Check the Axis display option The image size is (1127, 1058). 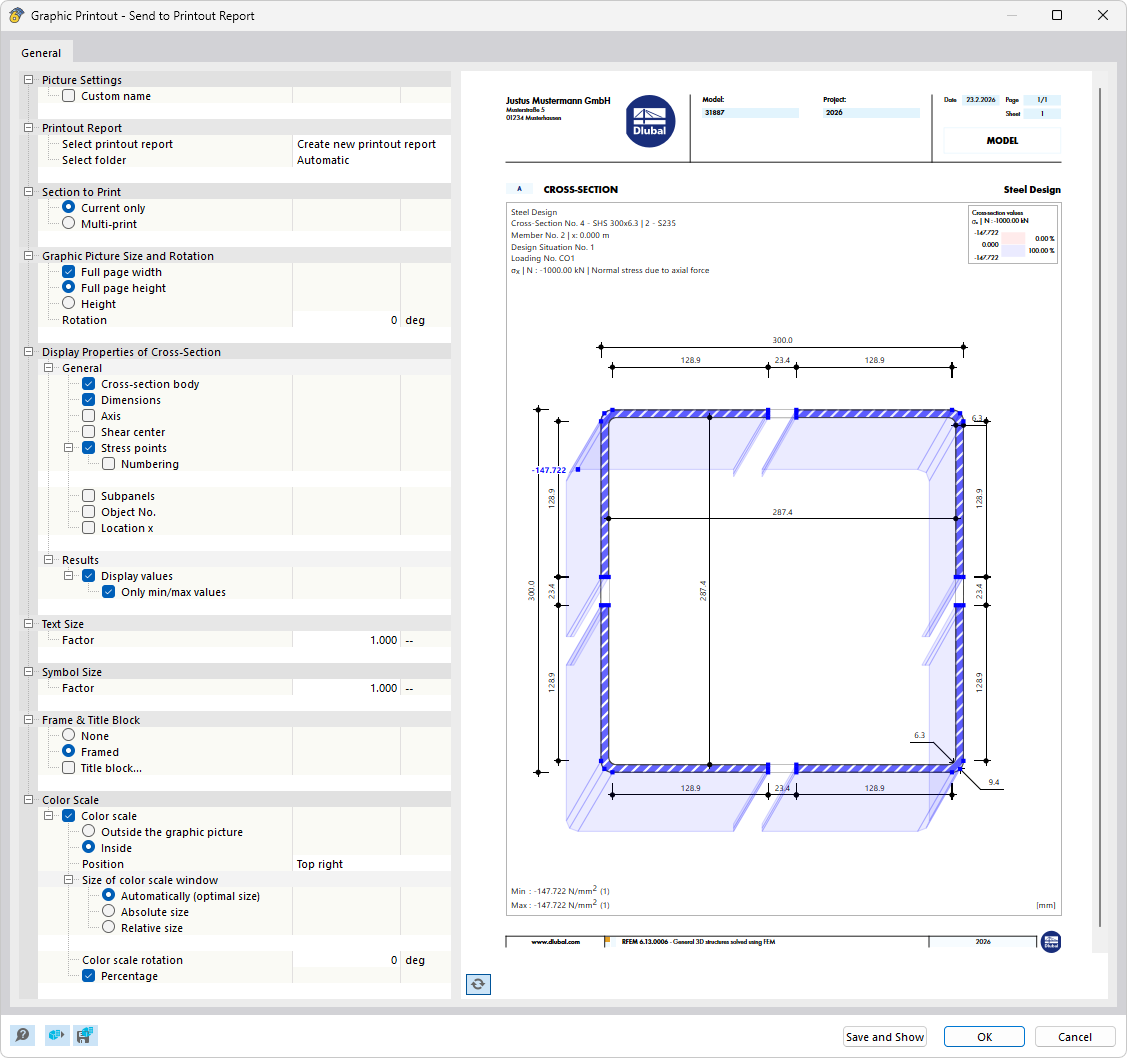87,415
